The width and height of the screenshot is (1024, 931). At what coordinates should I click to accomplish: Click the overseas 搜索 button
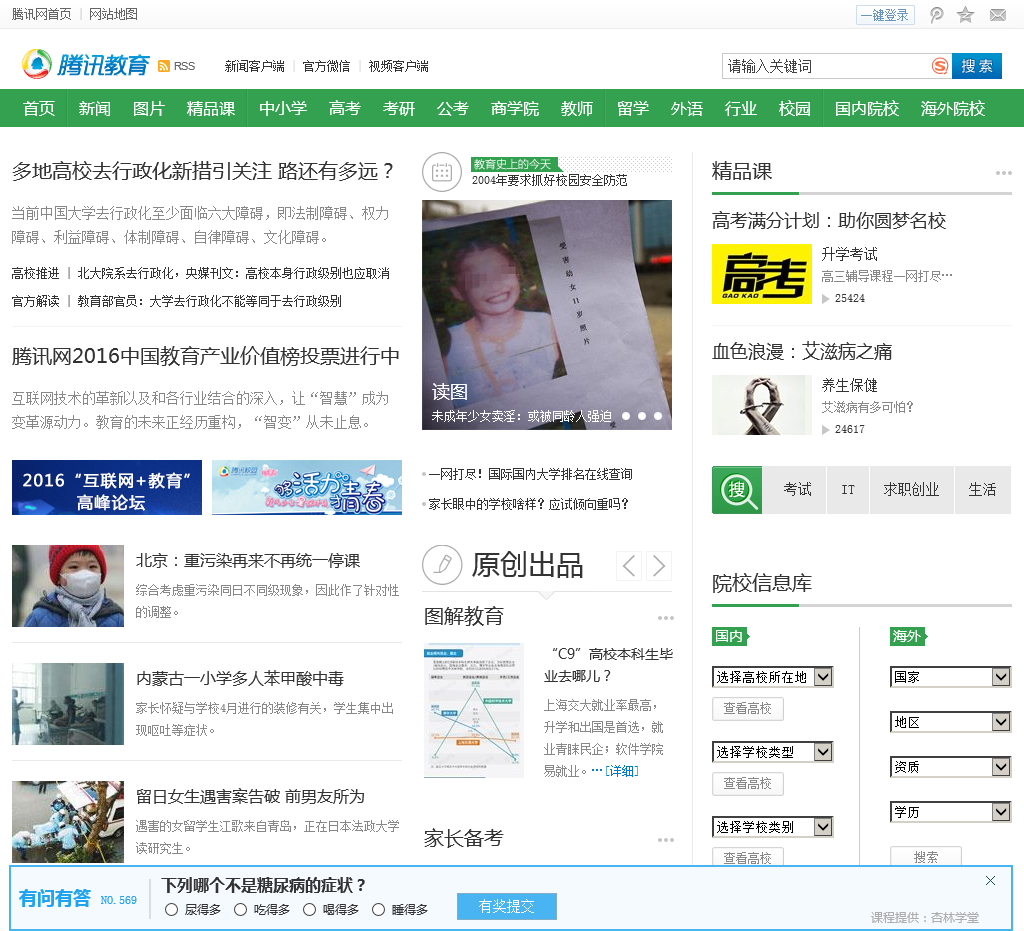coord(925,857)
